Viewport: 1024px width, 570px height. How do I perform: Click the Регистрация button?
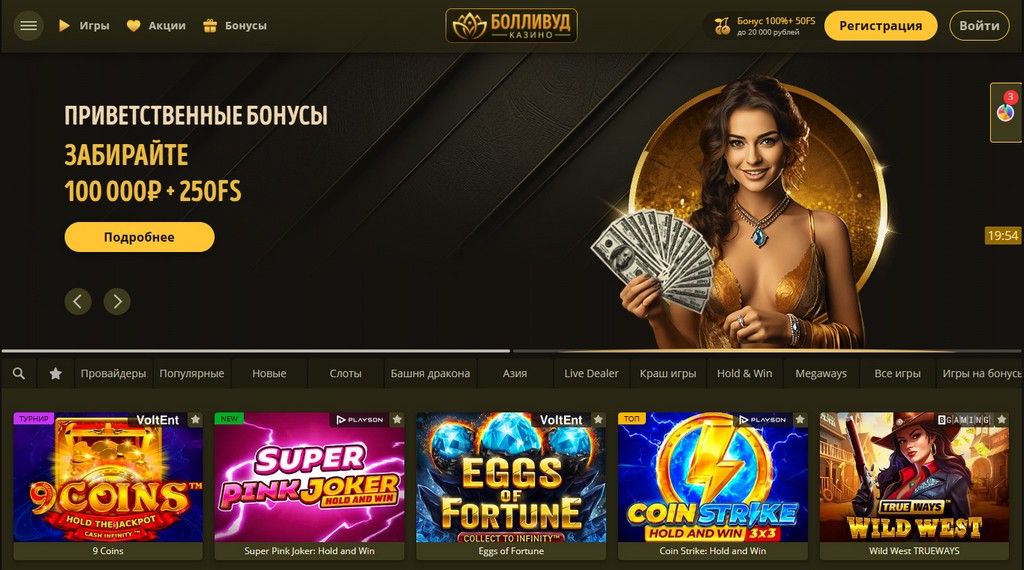tap(880, 26)
